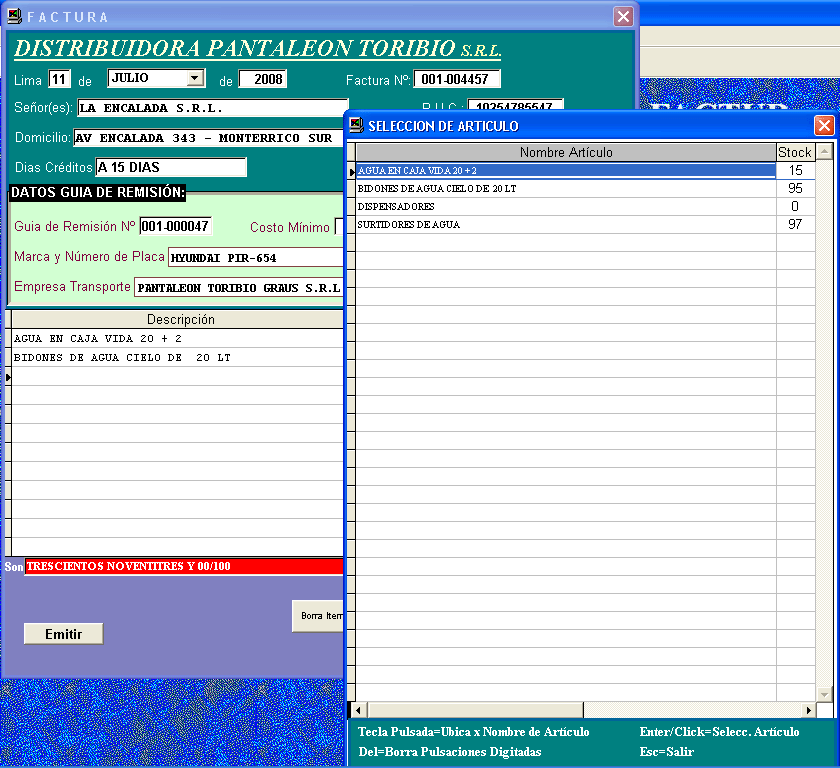Screen dimensions: 840x768
Task: Close the FACTURA window
Action: pos(623,16)
